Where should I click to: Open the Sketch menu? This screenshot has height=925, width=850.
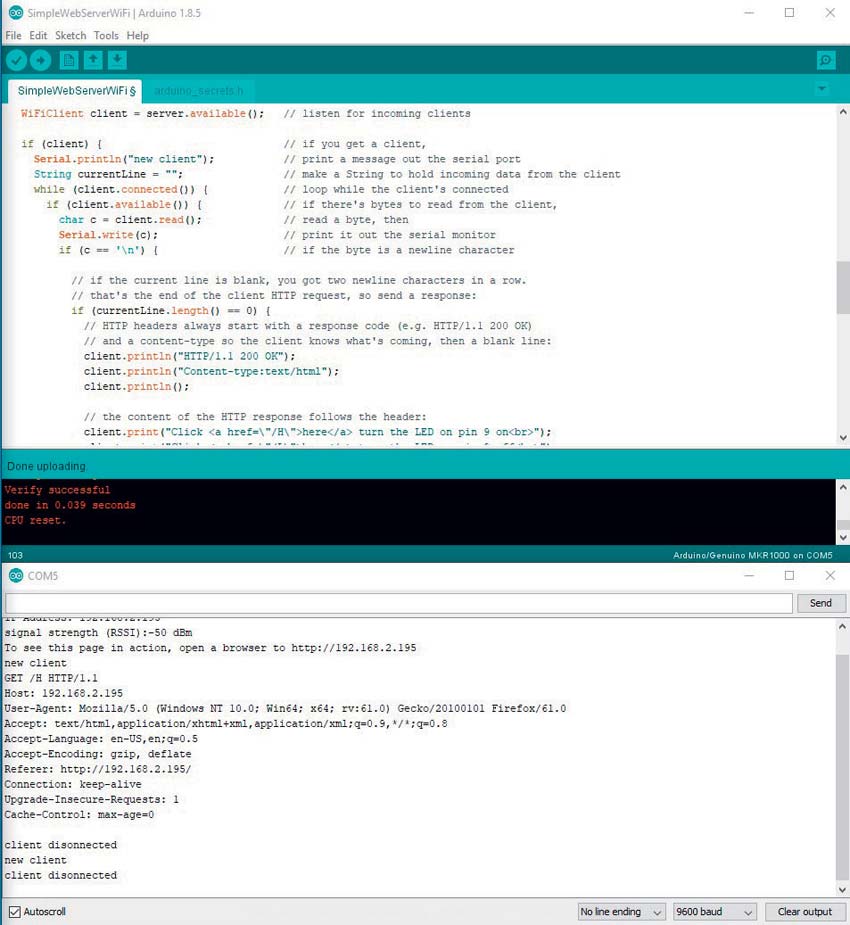[x=70, y=35]
